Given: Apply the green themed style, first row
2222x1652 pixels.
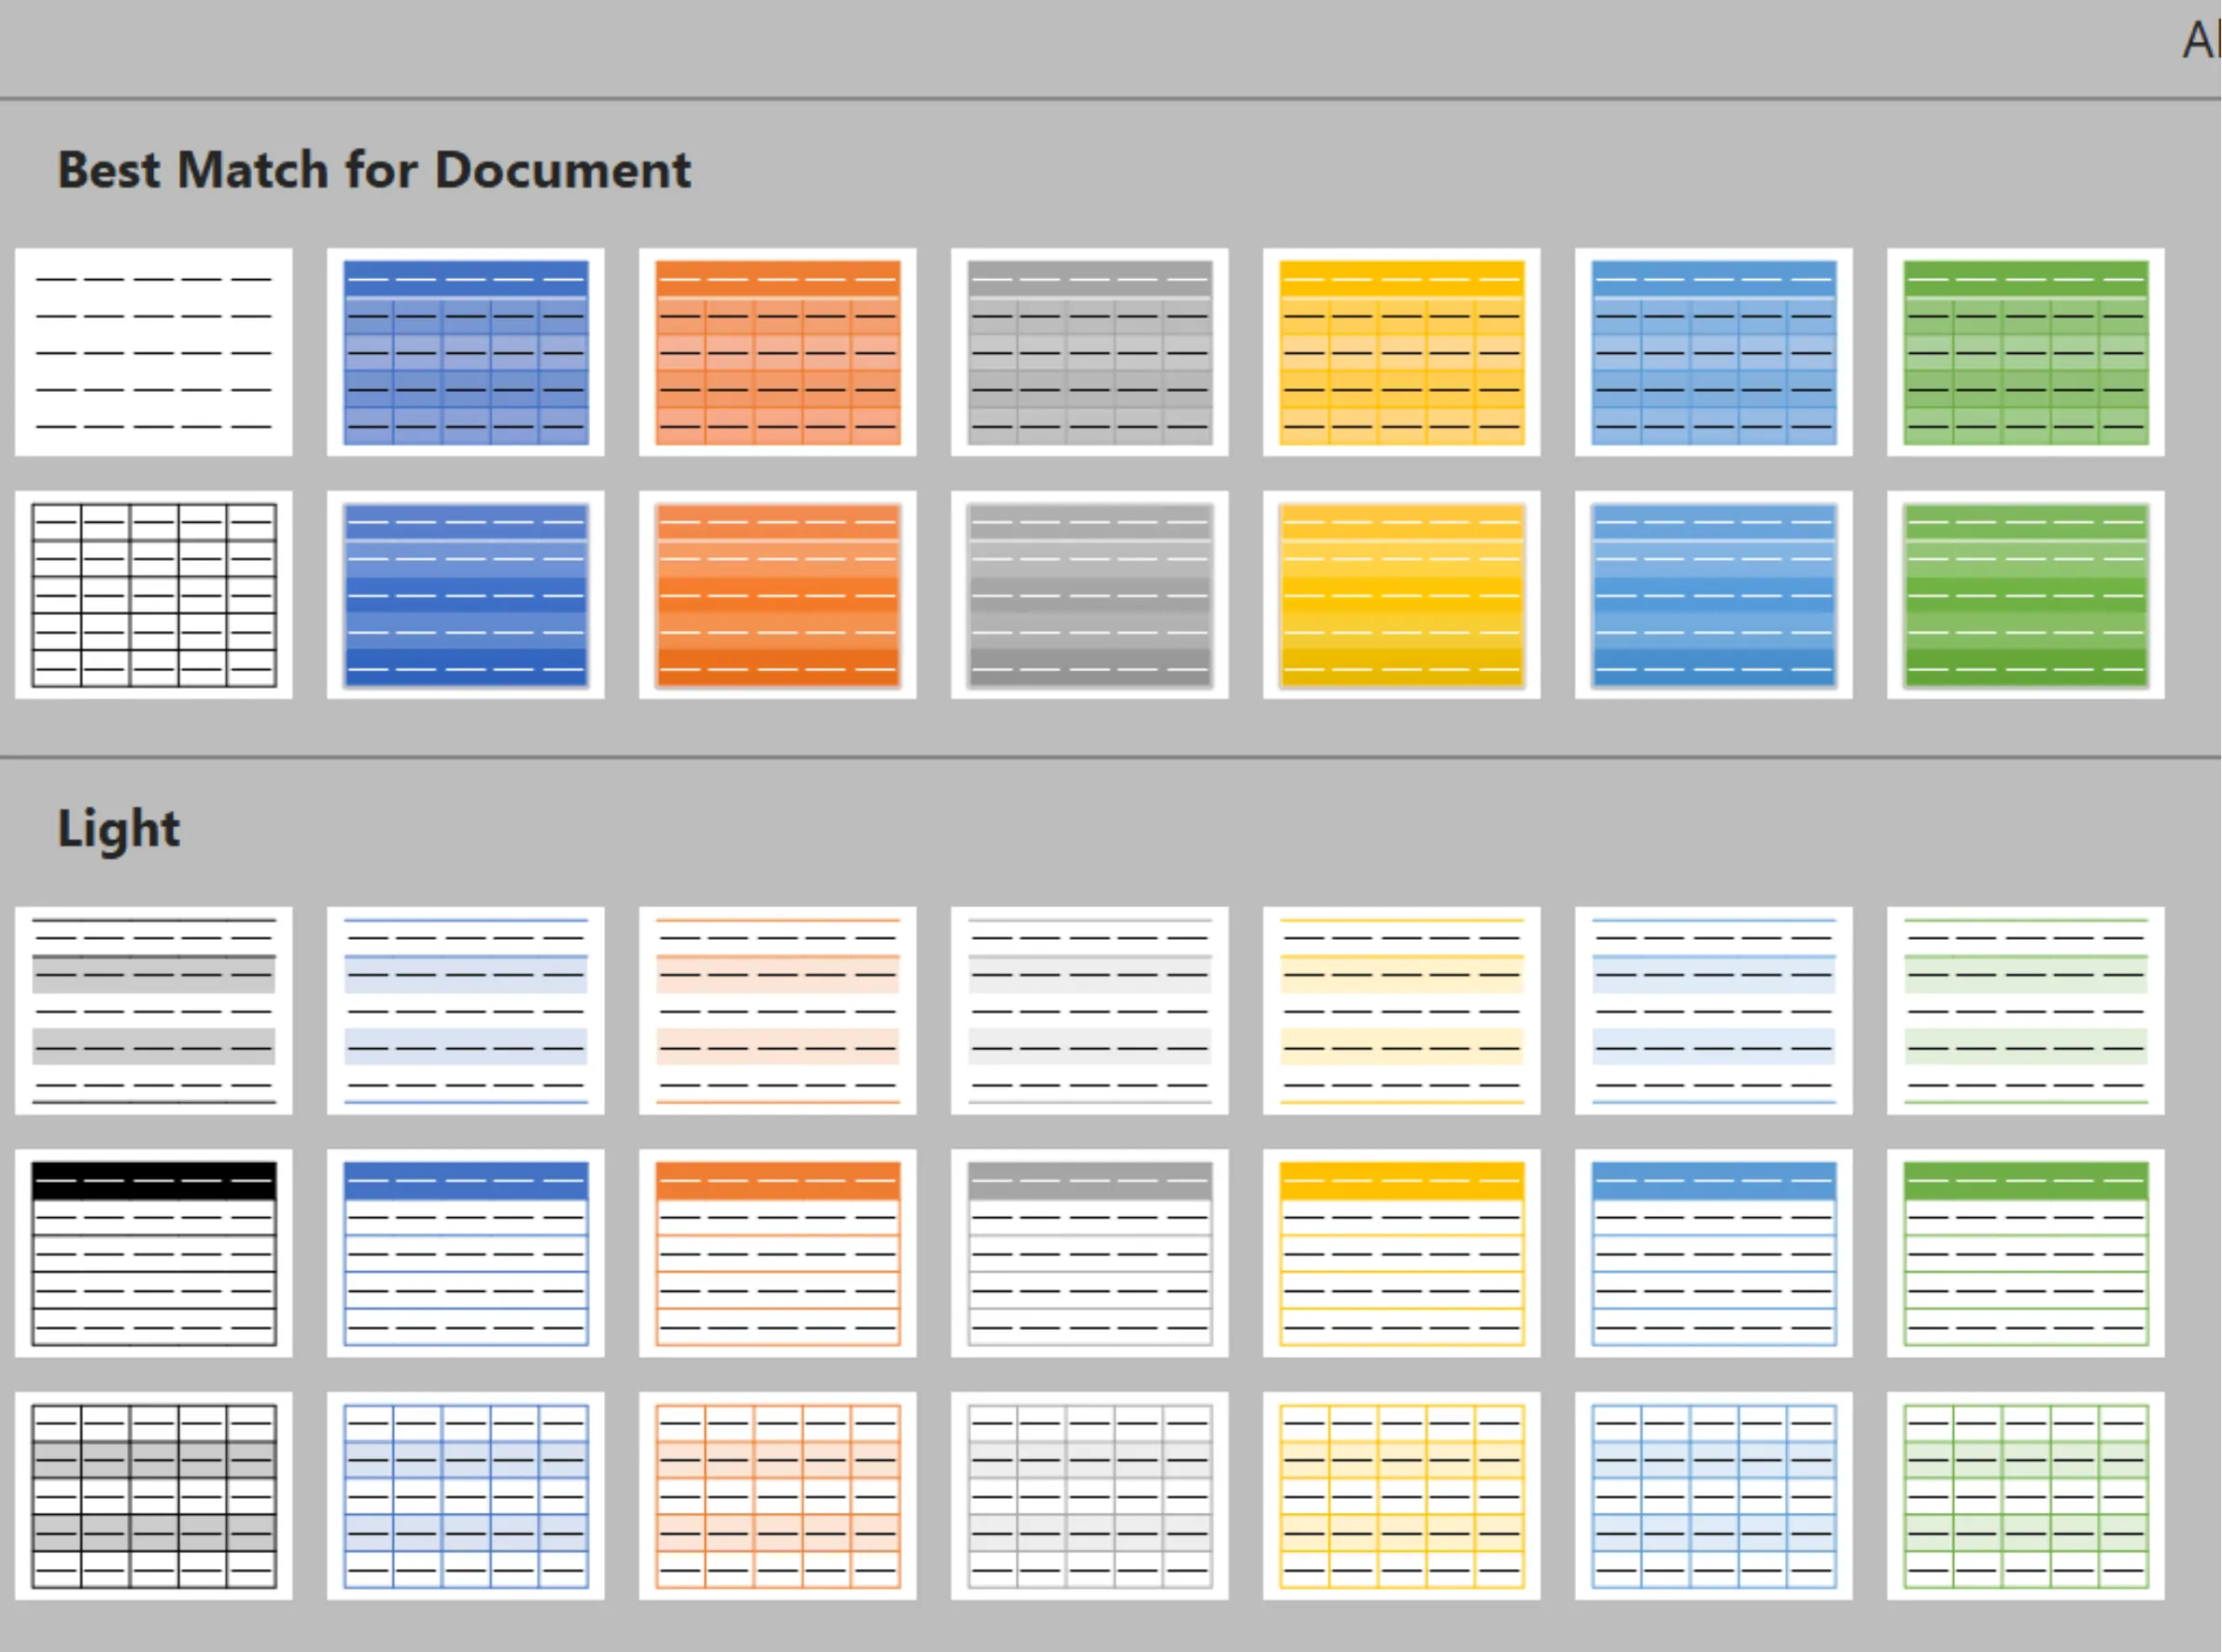Looking at the screenshot, I should [x=2026, y=352].
